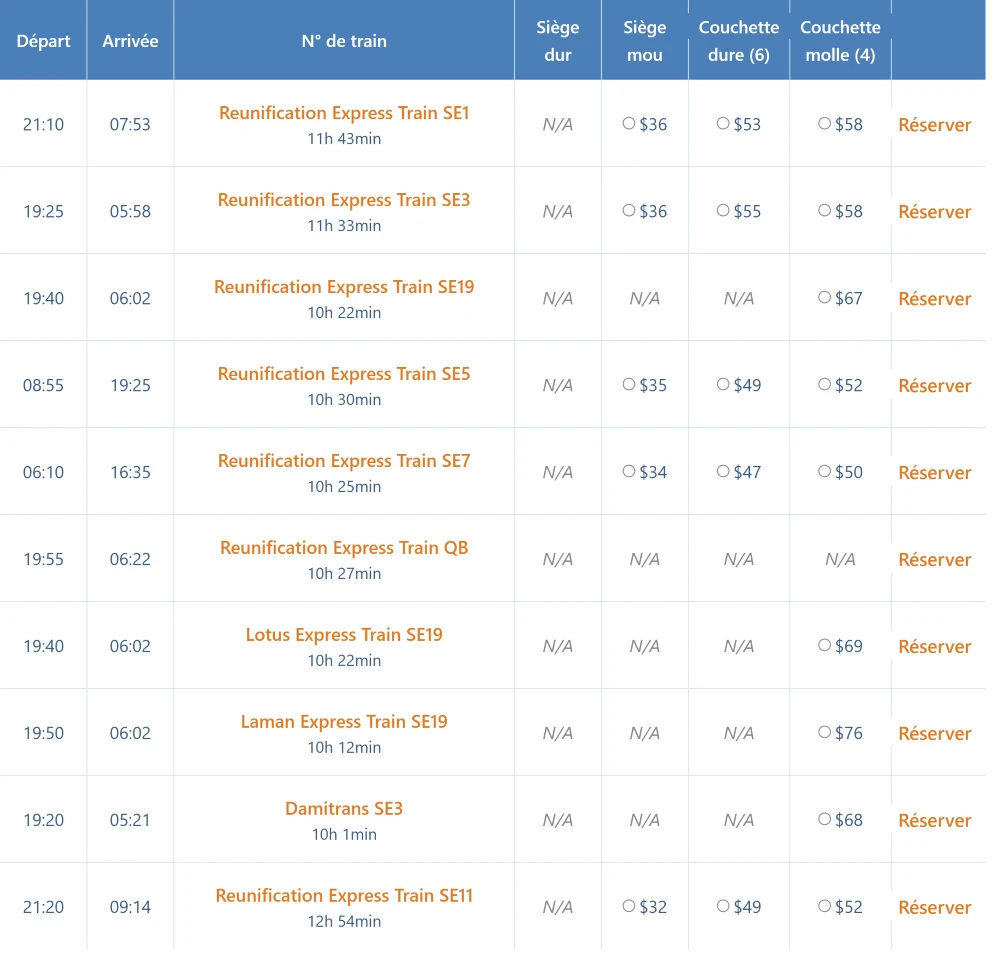The height and width of the screenshot is (971, 1000).
Task: Click Réserver for train QB
Action: [x=934, y=560]
